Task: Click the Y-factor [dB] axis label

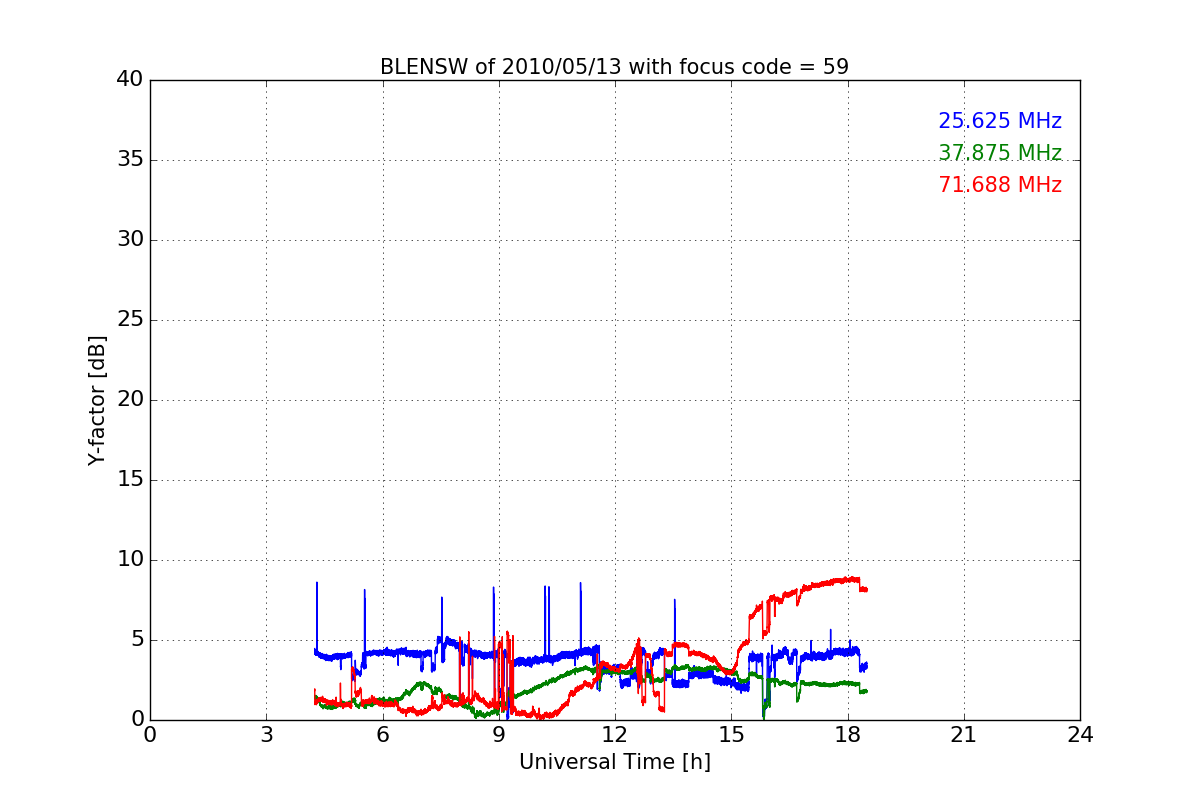Action: 97,400
